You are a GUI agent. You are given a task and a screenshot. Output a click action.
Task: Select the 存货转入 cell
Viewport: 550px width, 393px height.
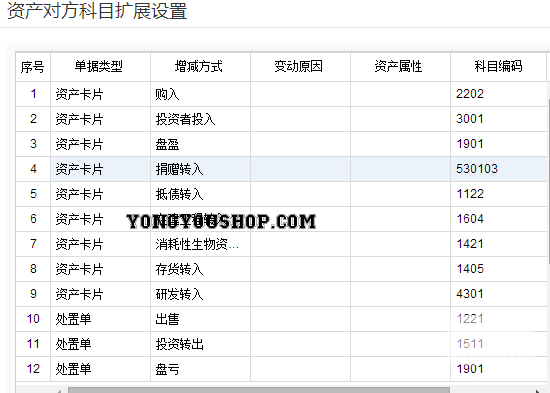click(200, 269)
